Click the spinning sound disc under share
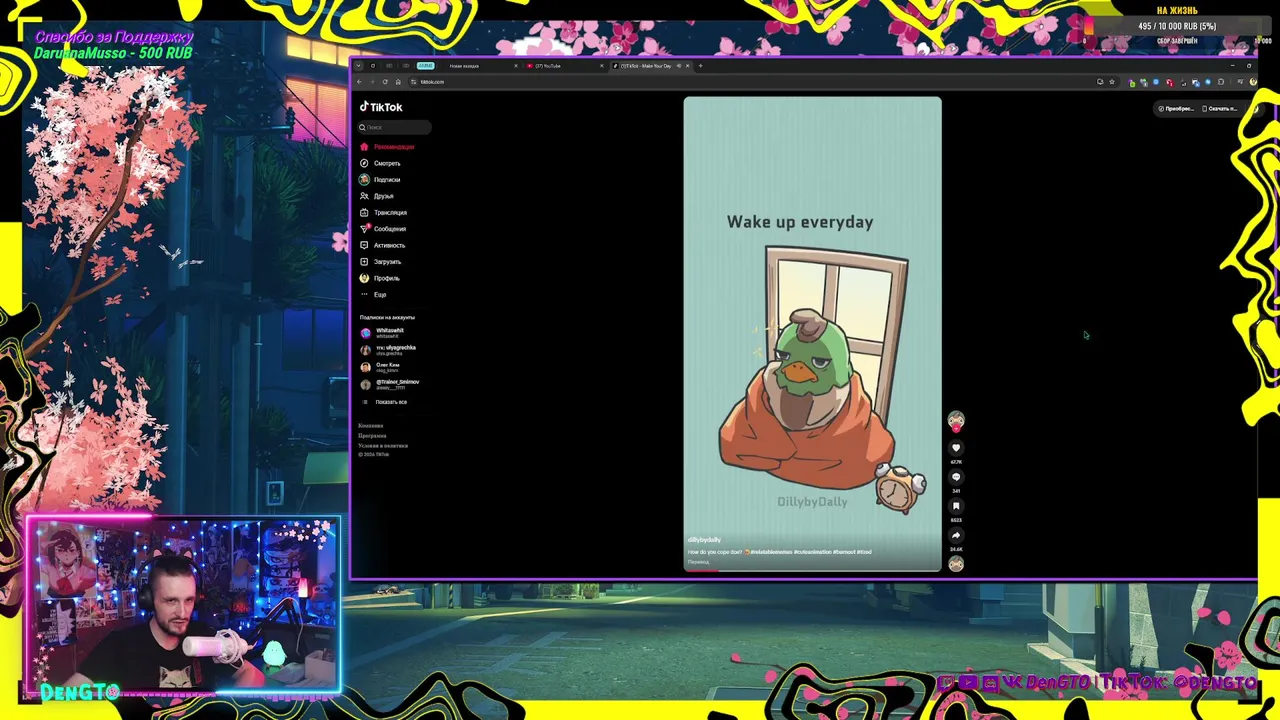 click(956, 564)
